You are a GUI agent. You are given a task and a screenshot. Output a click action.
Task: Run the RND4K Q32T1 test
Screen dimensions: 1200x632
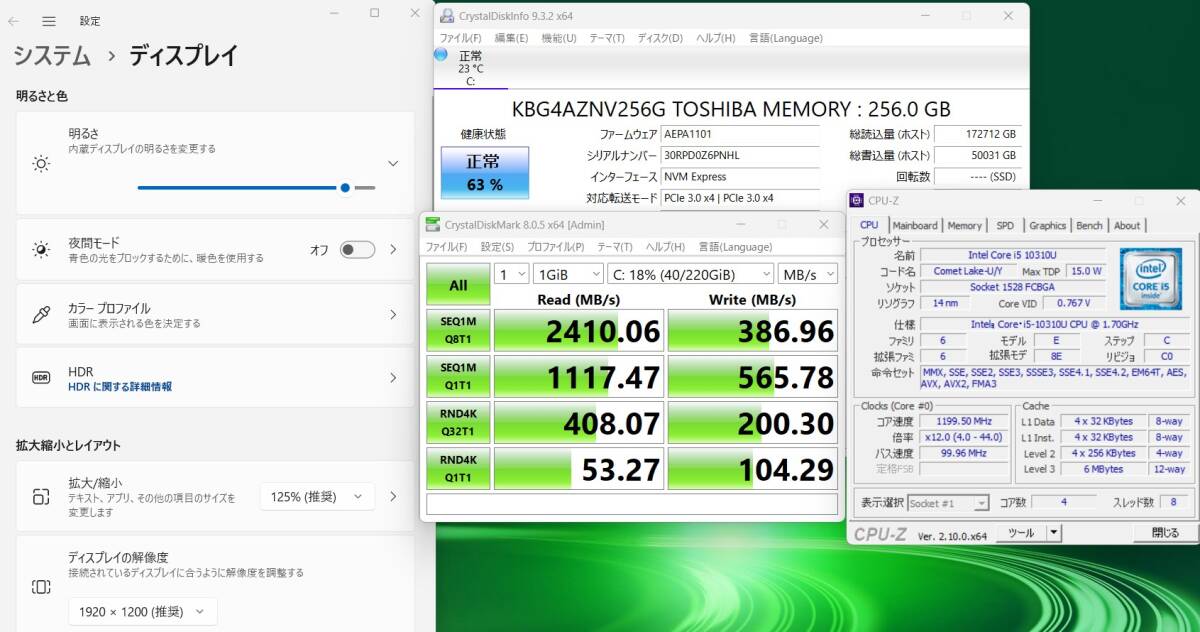(458, 422)
